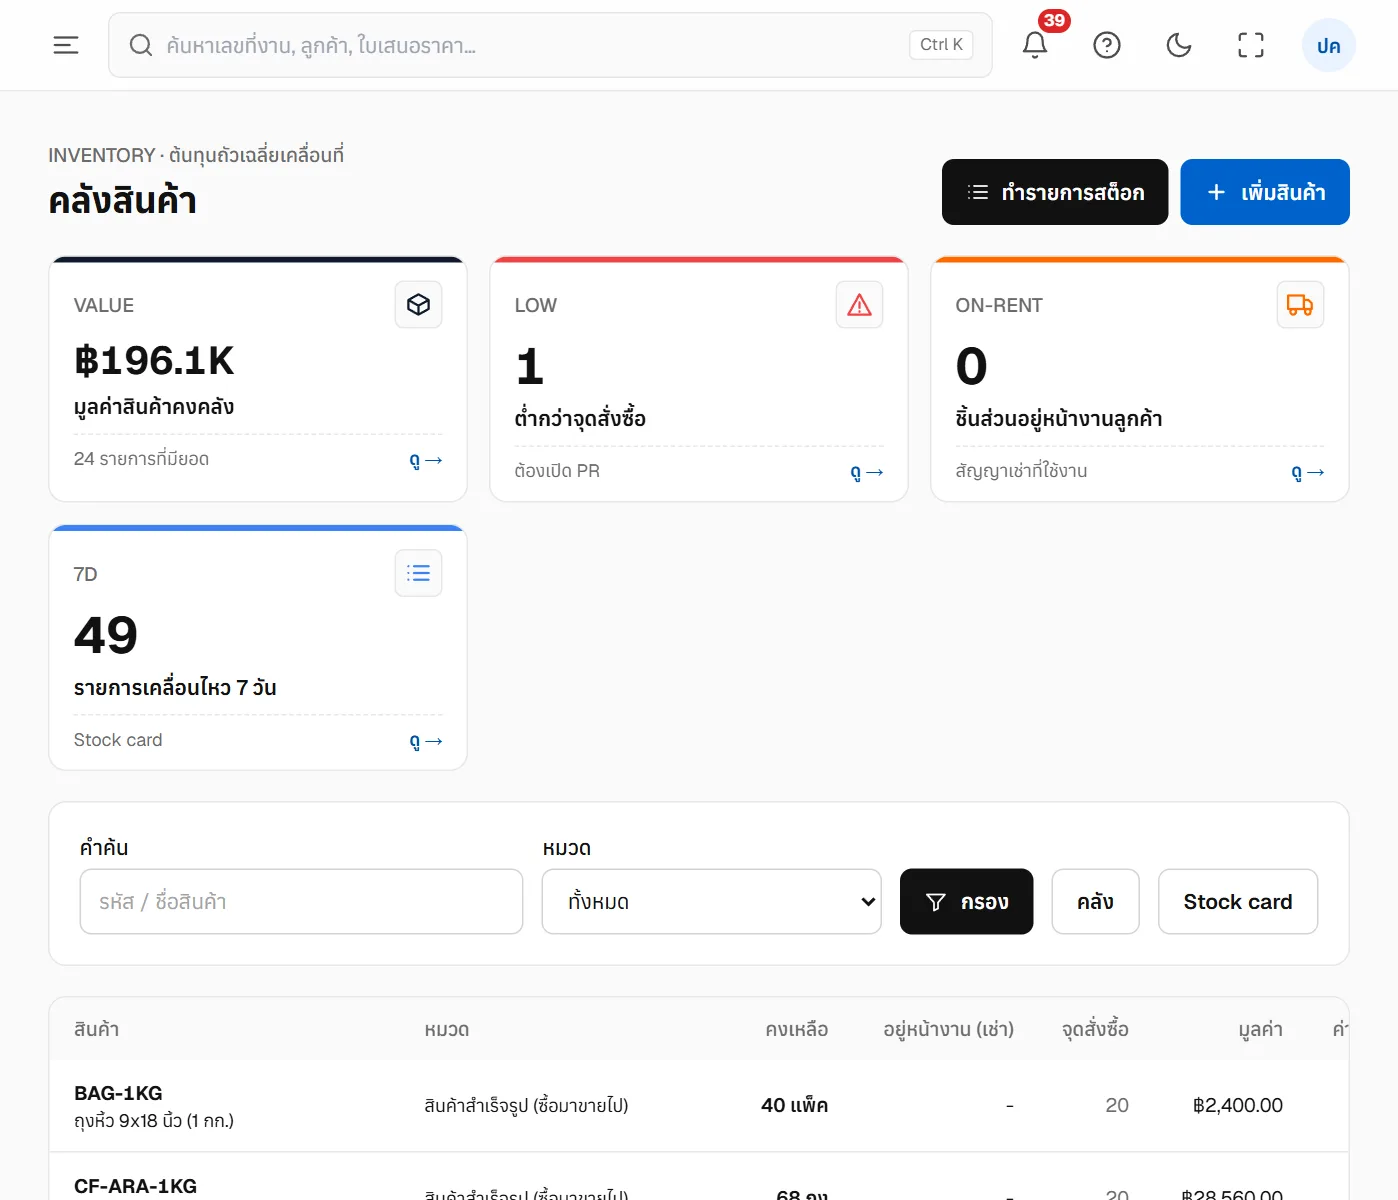Focus the รหัส / ชื่อสินค้า keyword field

coord(301,902)
